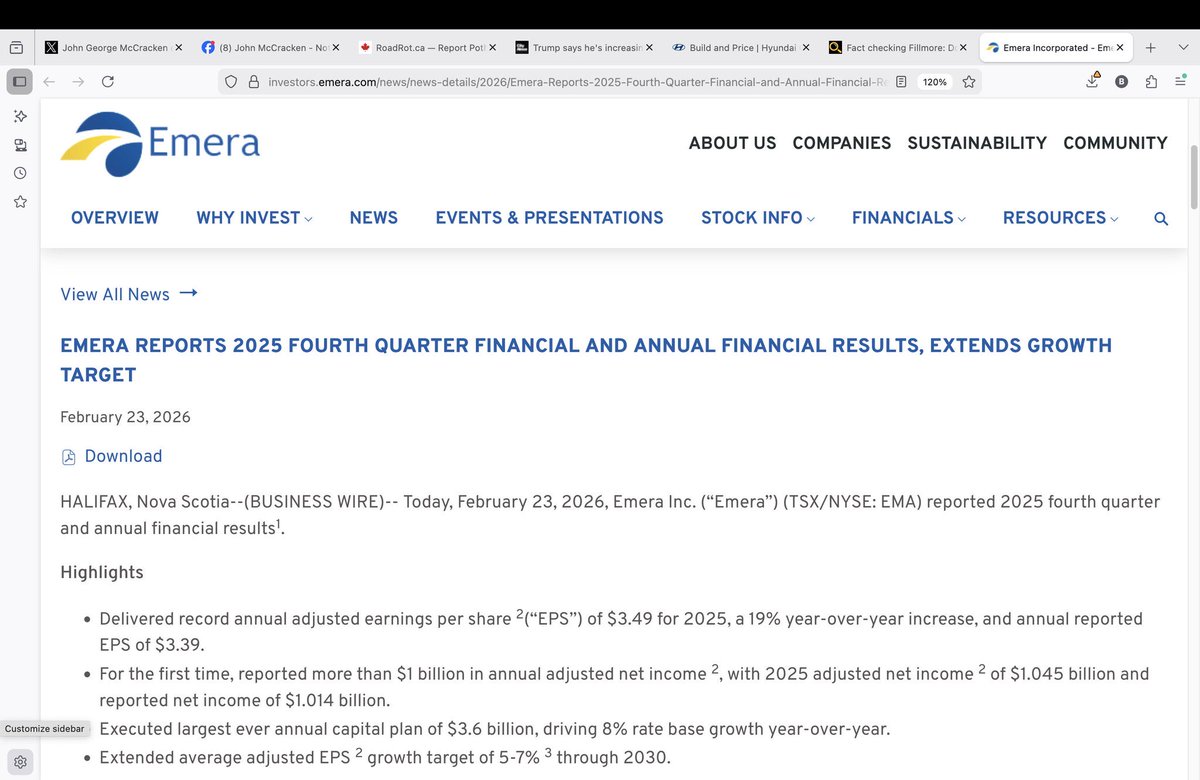Screen dimensions: 1200x780
Task: Click the View All News link
Action: point(114,294)
